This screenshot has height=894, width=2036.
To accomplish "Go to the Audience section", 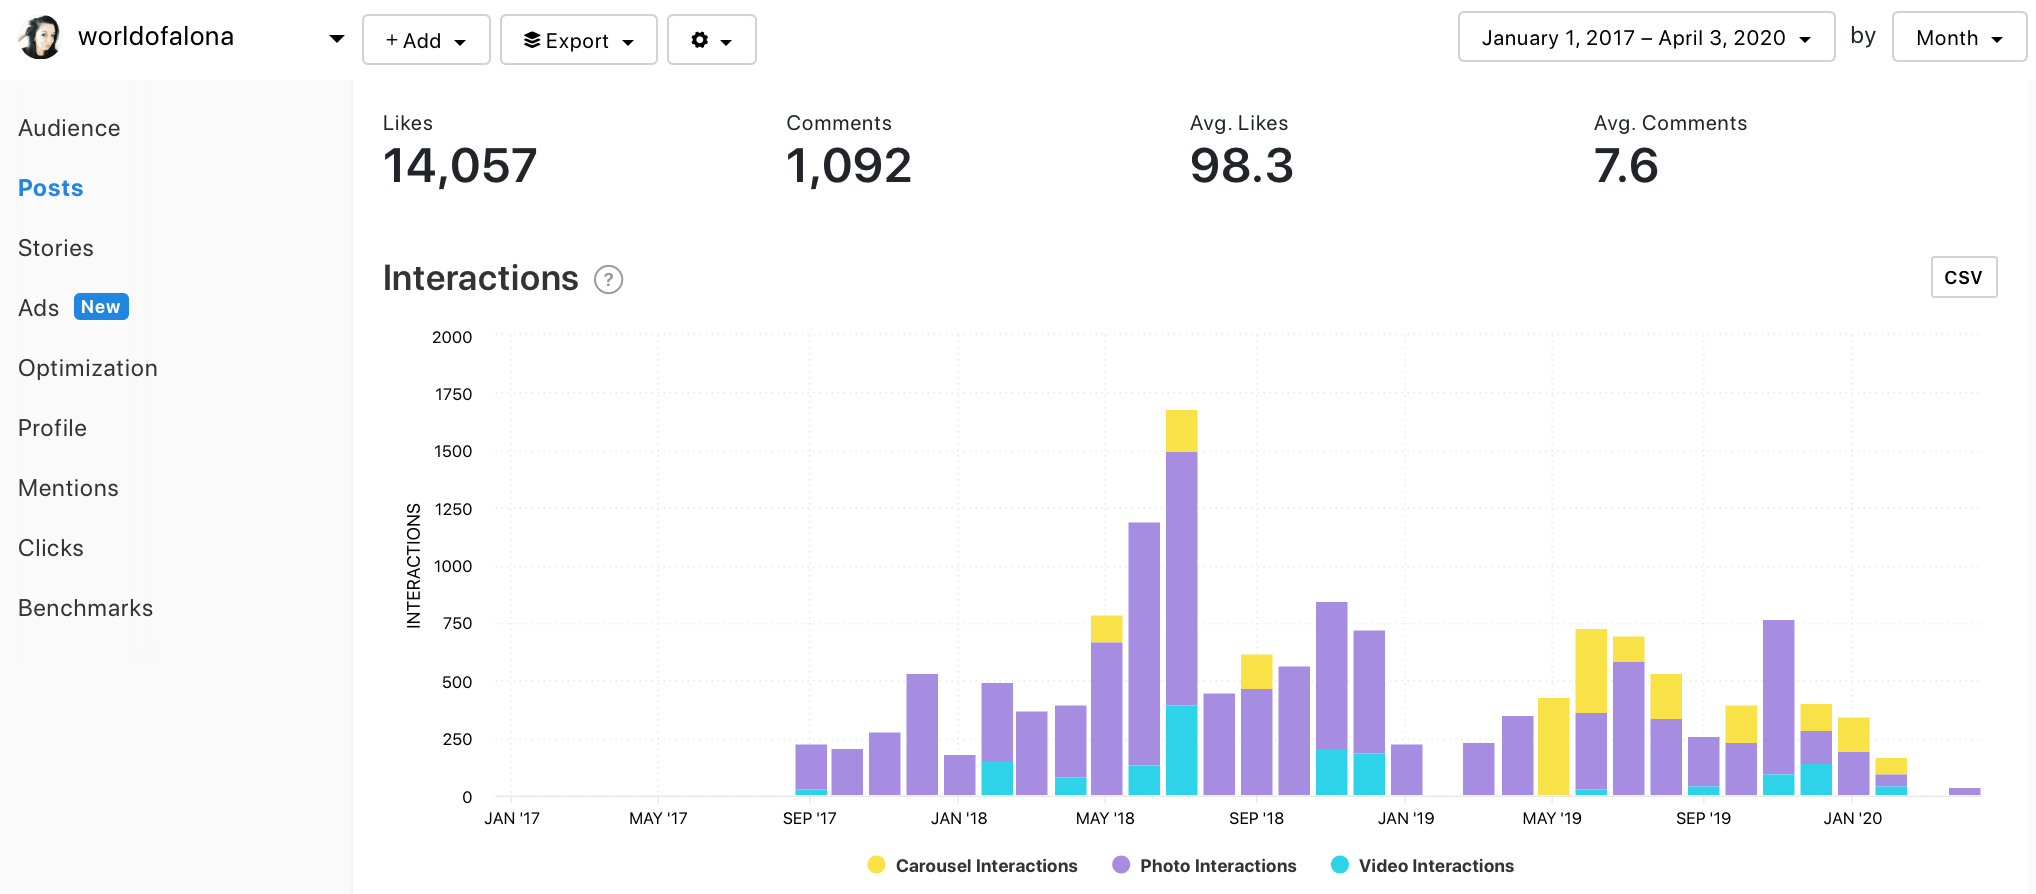I will [x=69, y=128].
